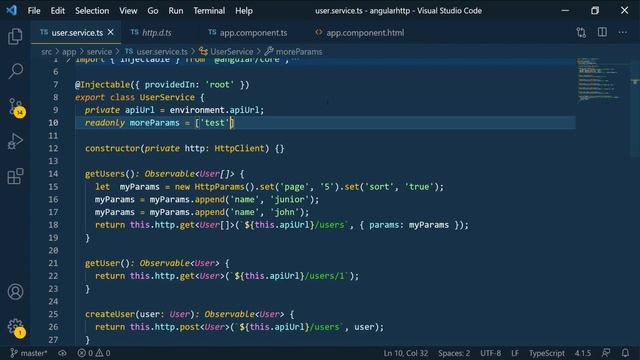Image resolution: width=640 pixels, height=360 pixels.
Task: Click the constructor keyword on line 12
Action: tap(112, 148)
